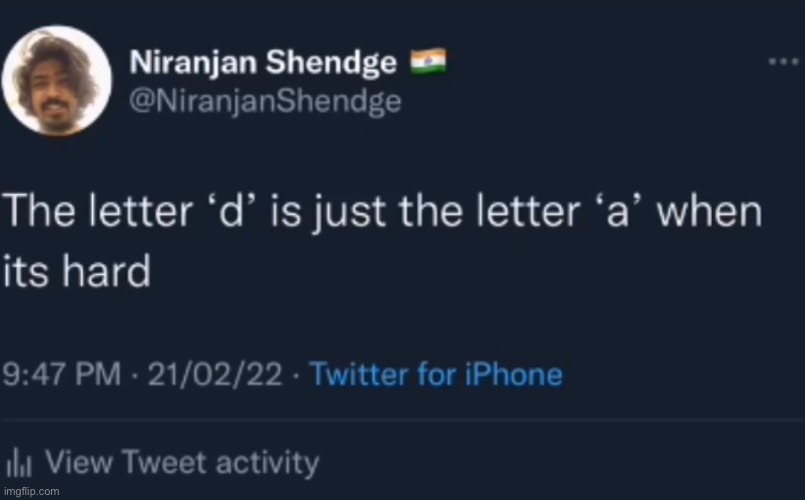This screenshot has height=500, width=805.
Task: Click the word 'when' in the tweet
Action: tap(710, 211)
